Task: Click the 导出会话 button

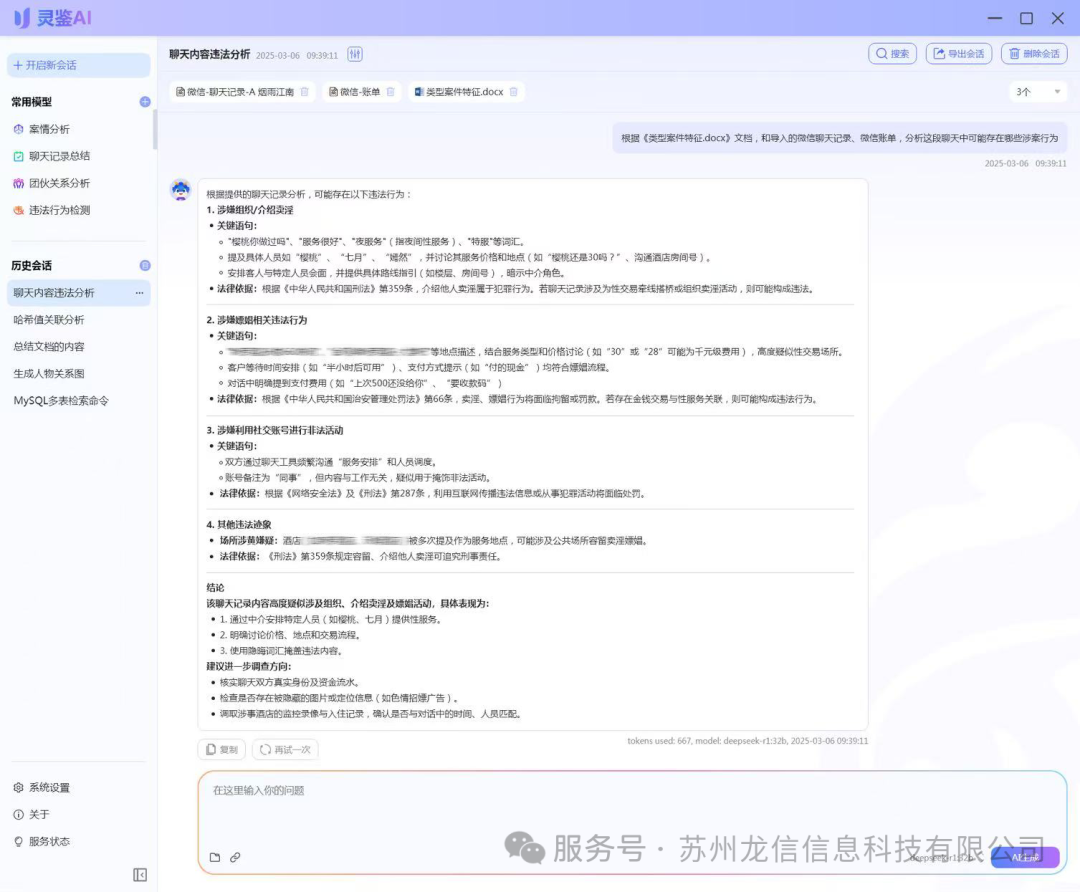Action: point(958,54)
